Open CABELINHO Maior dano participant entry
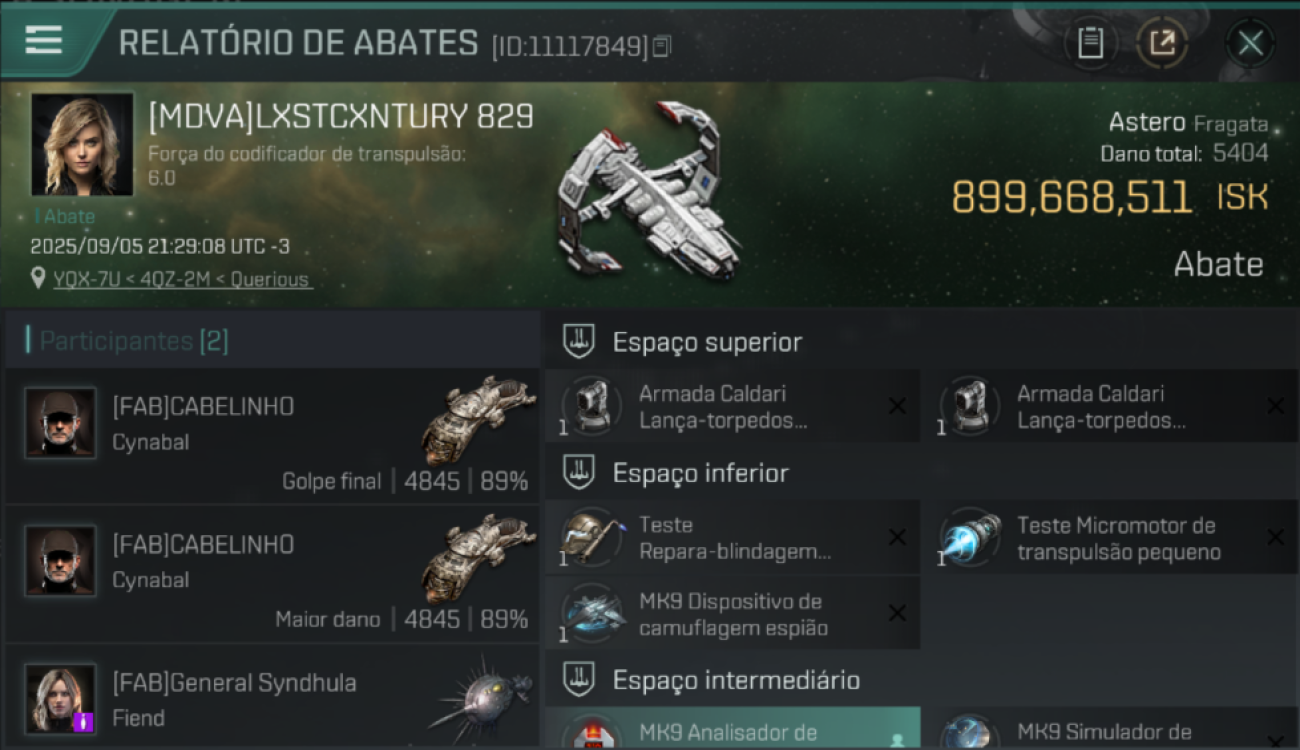1300x750 pixels. 272,574
